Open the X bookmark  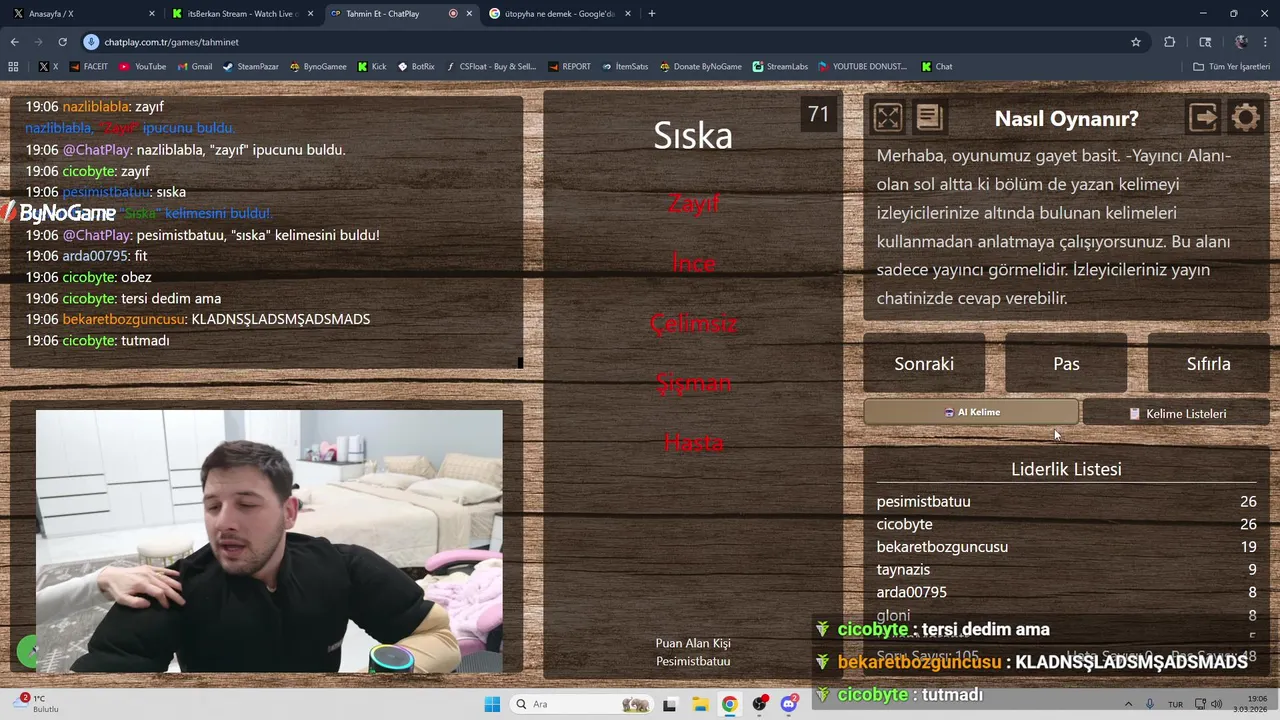[x=49, y=67]
